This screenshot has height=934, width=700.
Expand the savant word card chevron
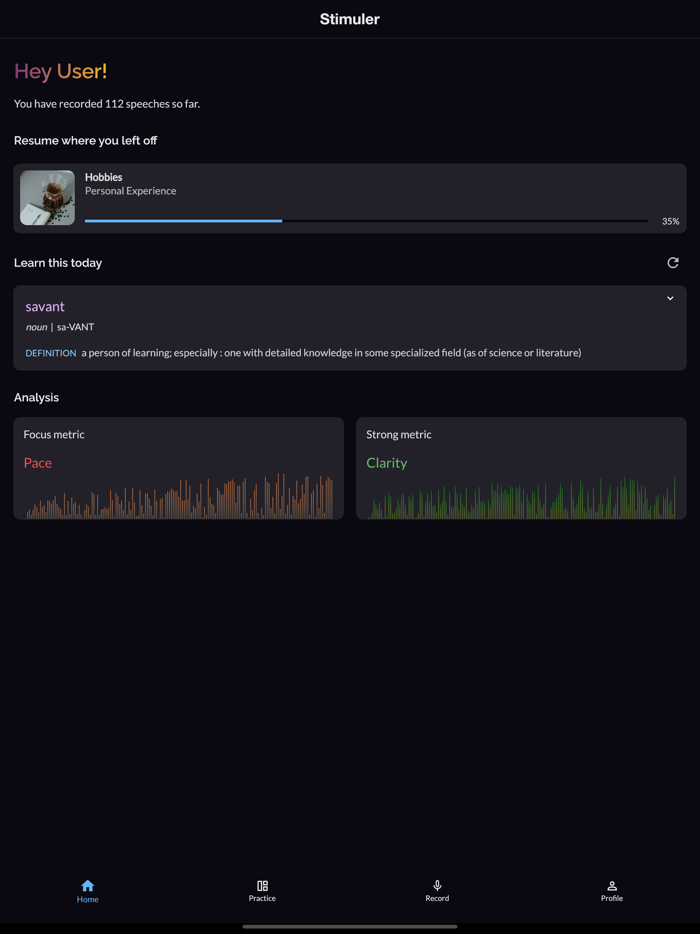tap(670, 298)
